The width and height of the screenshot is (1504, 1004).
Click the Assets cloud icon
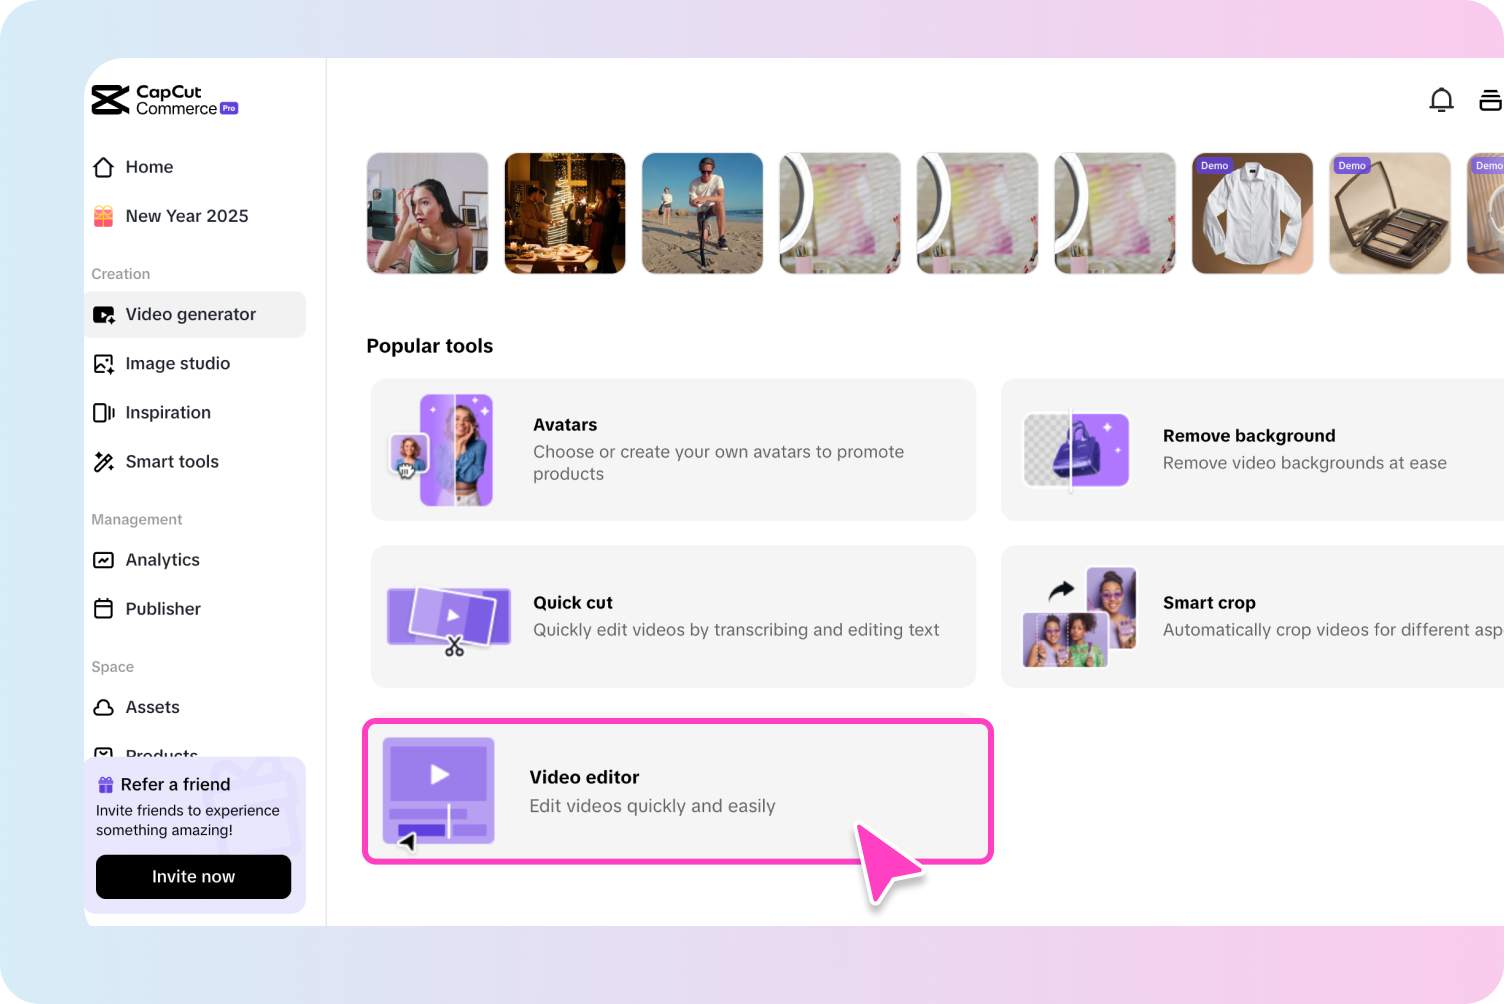104,707
